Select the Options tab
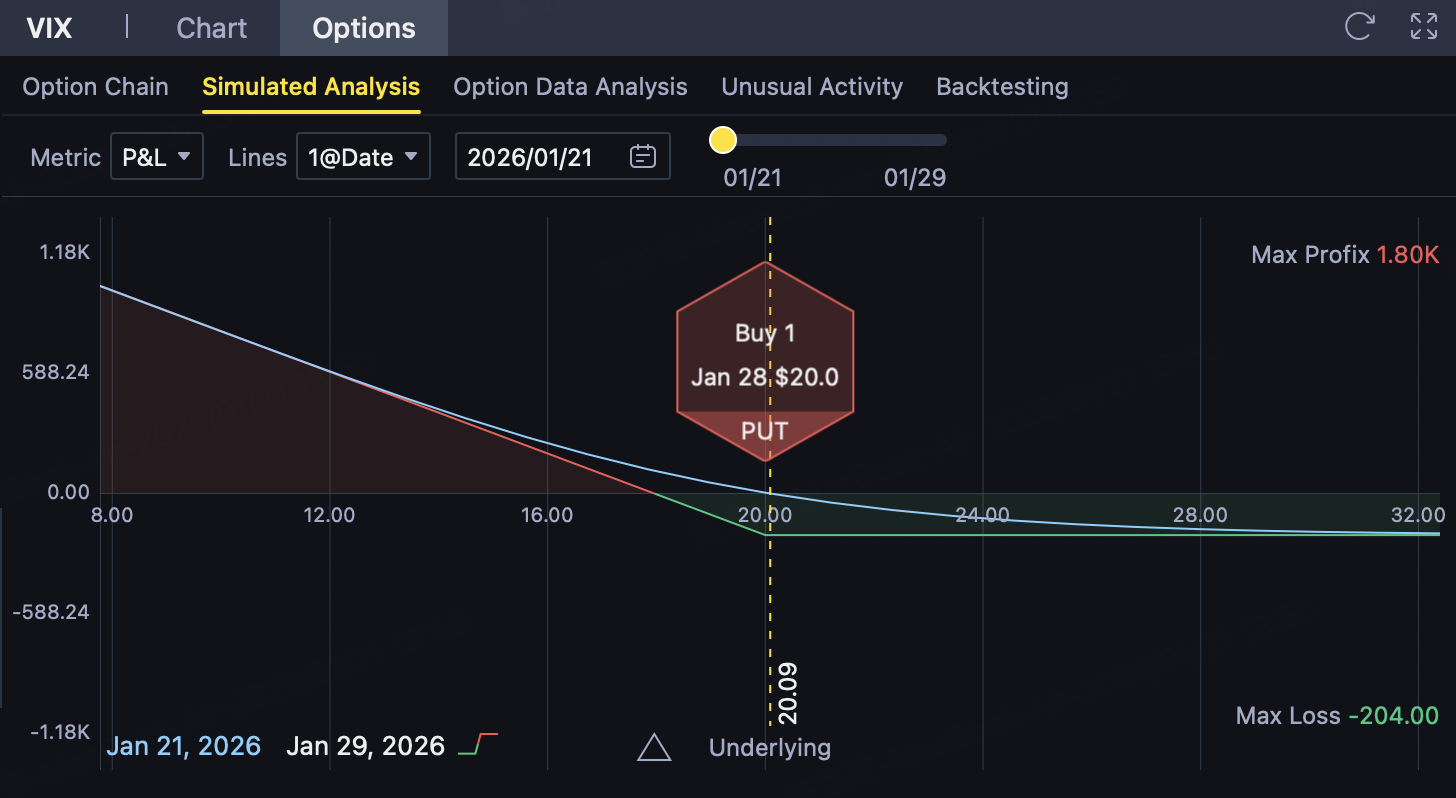 click(x=364, y=28)
